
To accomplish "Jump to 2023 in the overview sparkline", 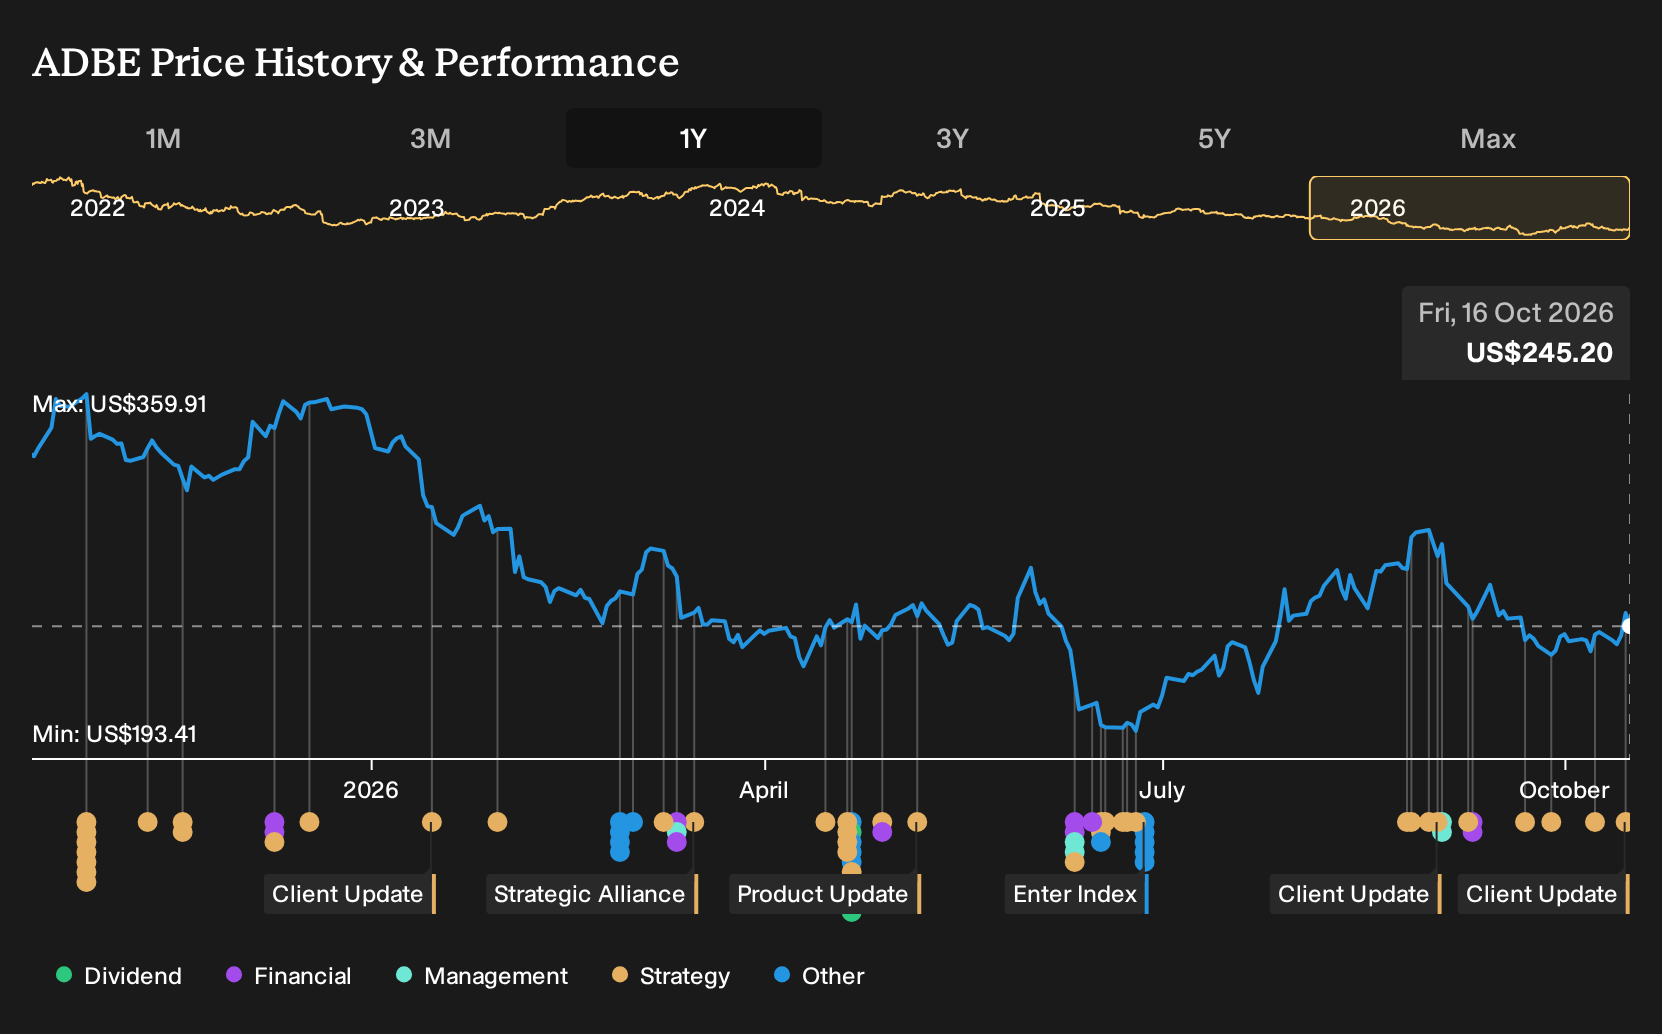I will click(x=416, y=208).
